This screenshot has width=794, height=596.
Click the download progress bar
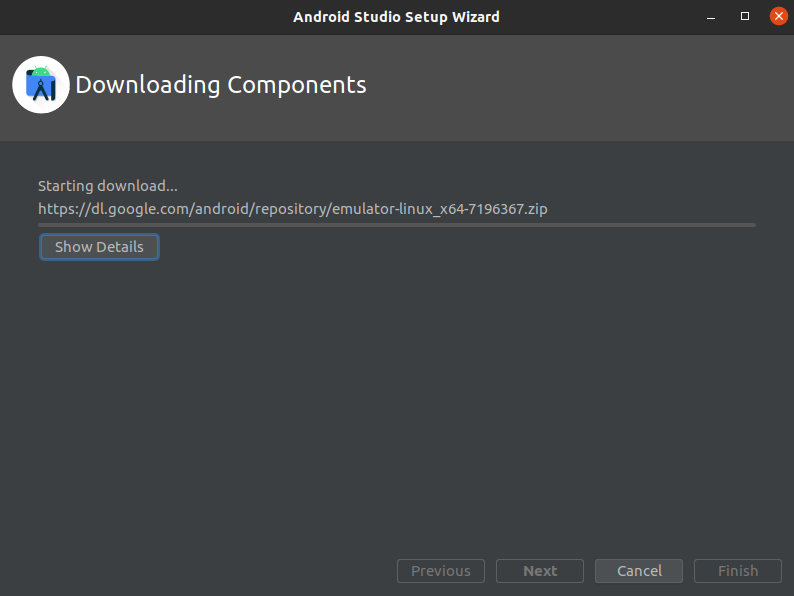coord(397,225)
